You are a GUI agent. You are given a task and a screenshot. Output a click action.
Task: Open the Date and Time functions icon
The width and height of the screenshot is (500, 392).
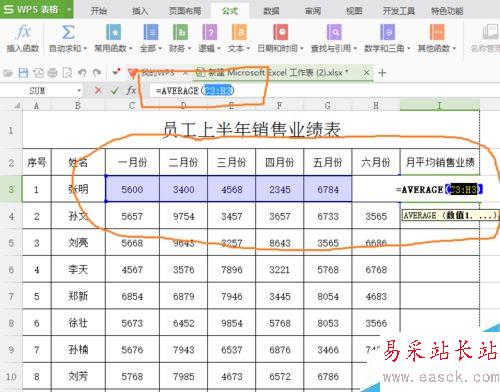pos(280,33)
